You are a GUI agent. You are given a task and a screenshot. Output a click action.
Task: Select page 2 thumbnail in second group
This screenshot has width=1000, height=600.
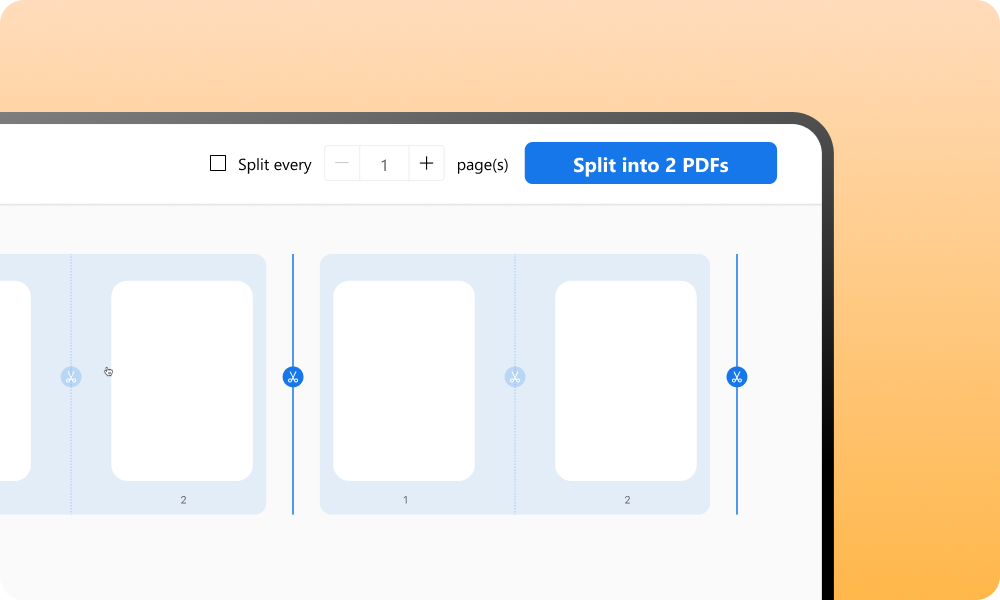626,380
